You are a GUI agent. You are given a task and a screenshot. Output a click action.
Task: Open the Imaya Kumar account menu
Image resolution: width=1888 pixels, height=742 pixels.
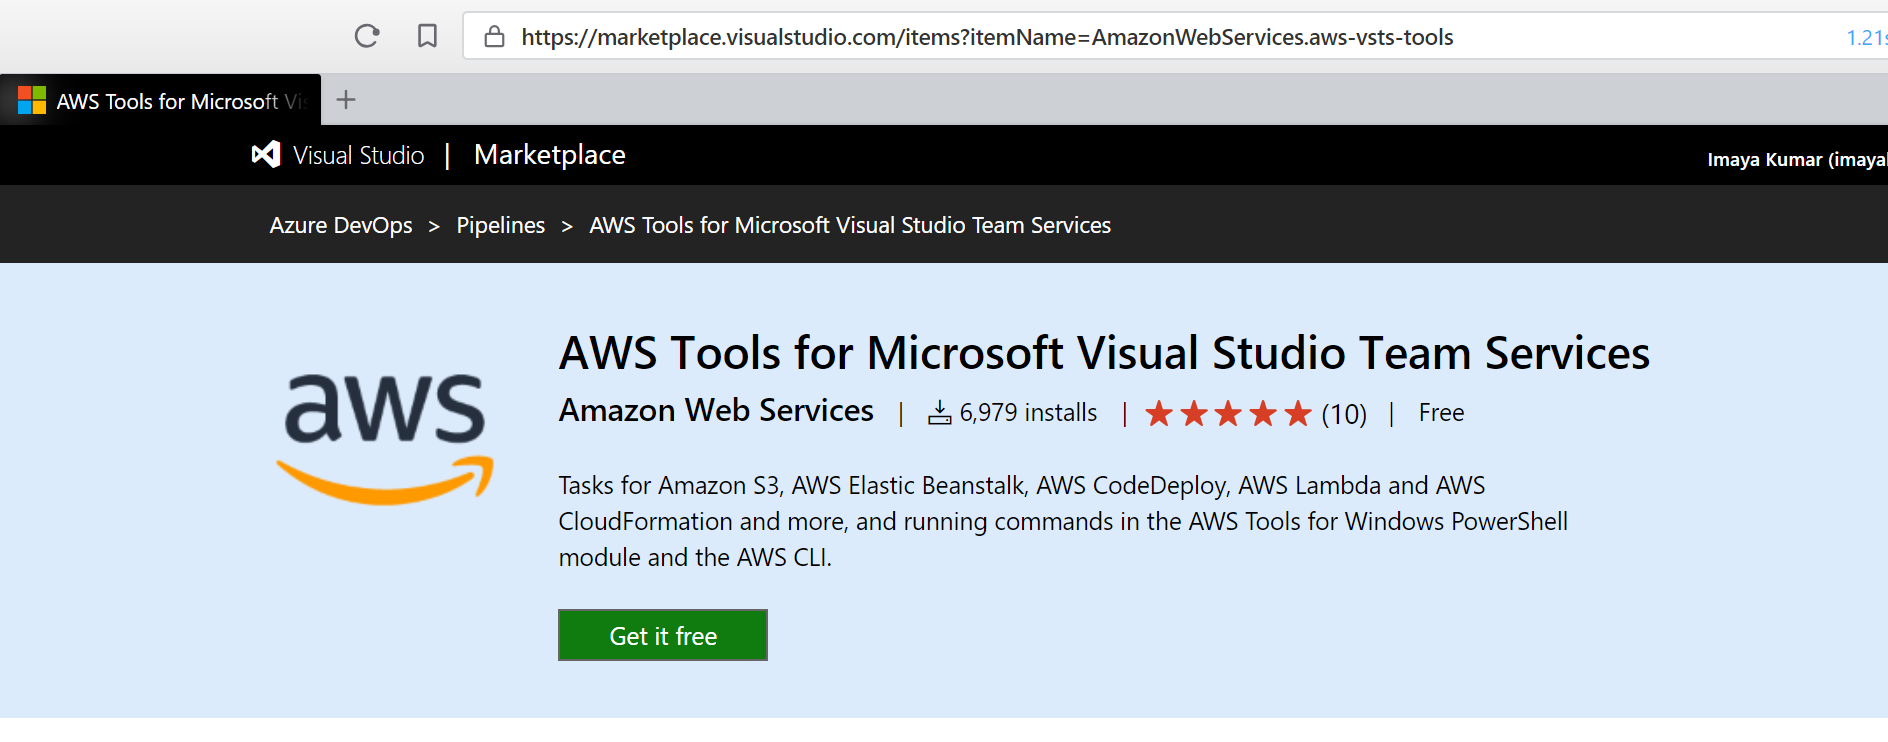click(1797, 159)
